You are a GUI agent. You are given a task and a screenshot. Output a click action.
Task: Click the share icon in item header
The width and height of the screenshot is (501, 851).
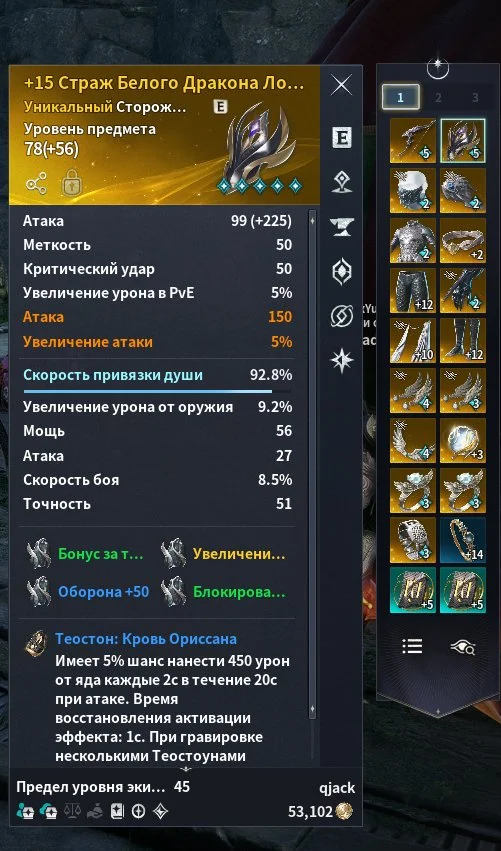click(36, 185)
